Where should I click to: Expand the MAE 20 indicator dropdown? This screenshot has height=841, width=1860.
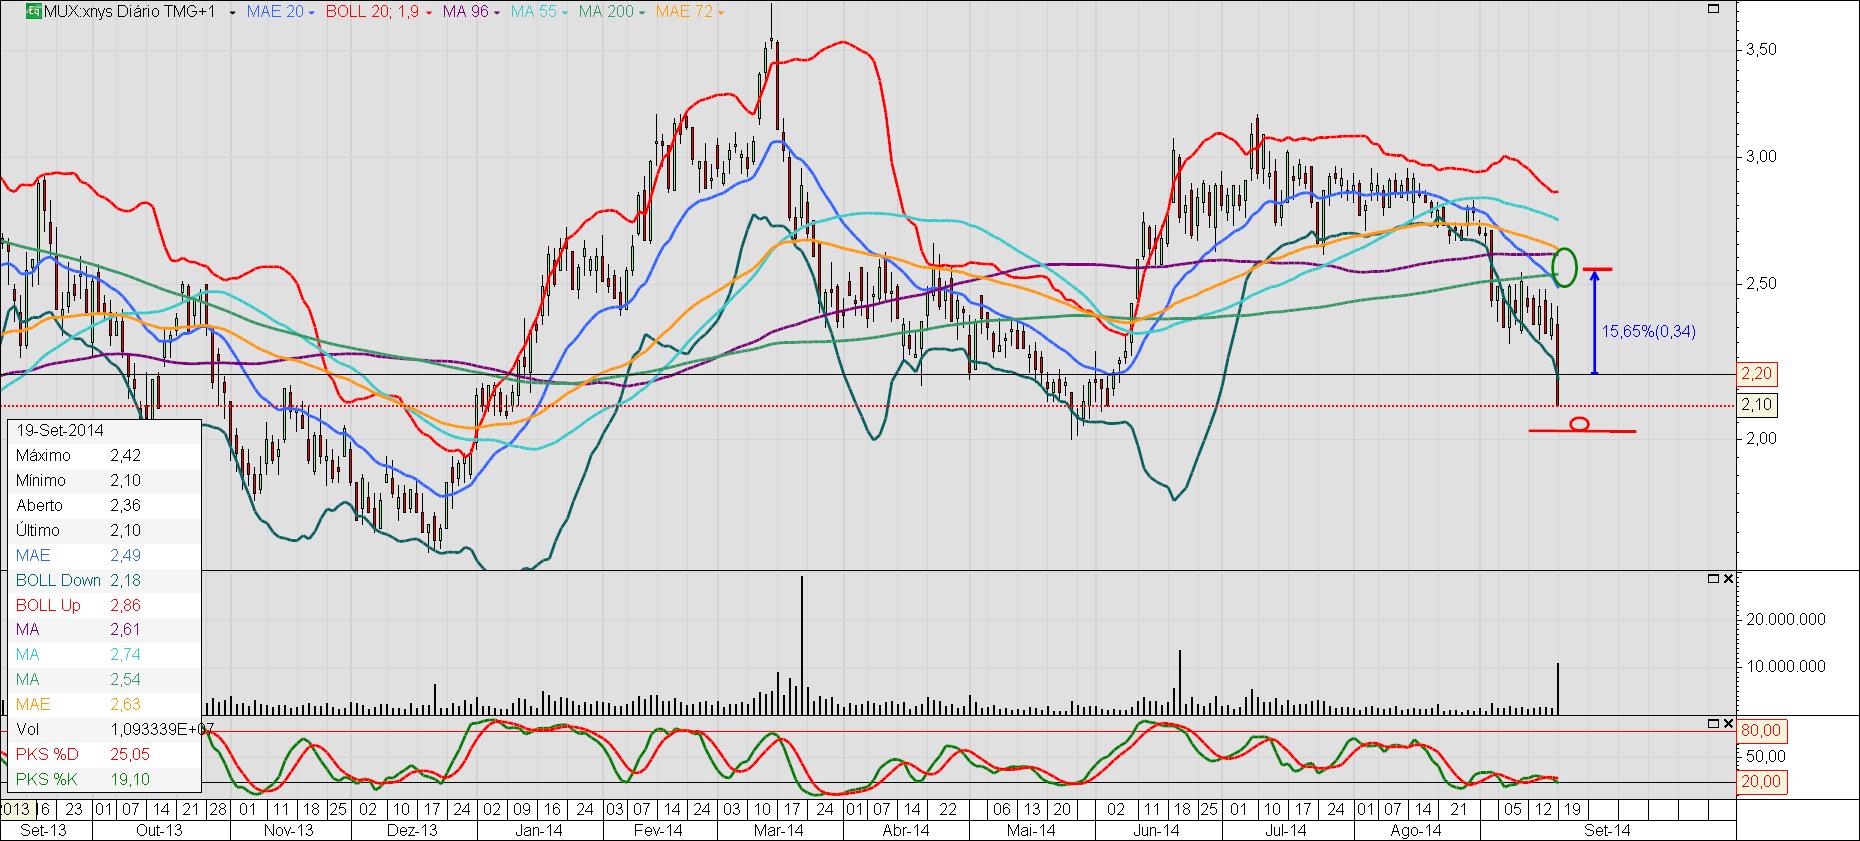point(311,13)
